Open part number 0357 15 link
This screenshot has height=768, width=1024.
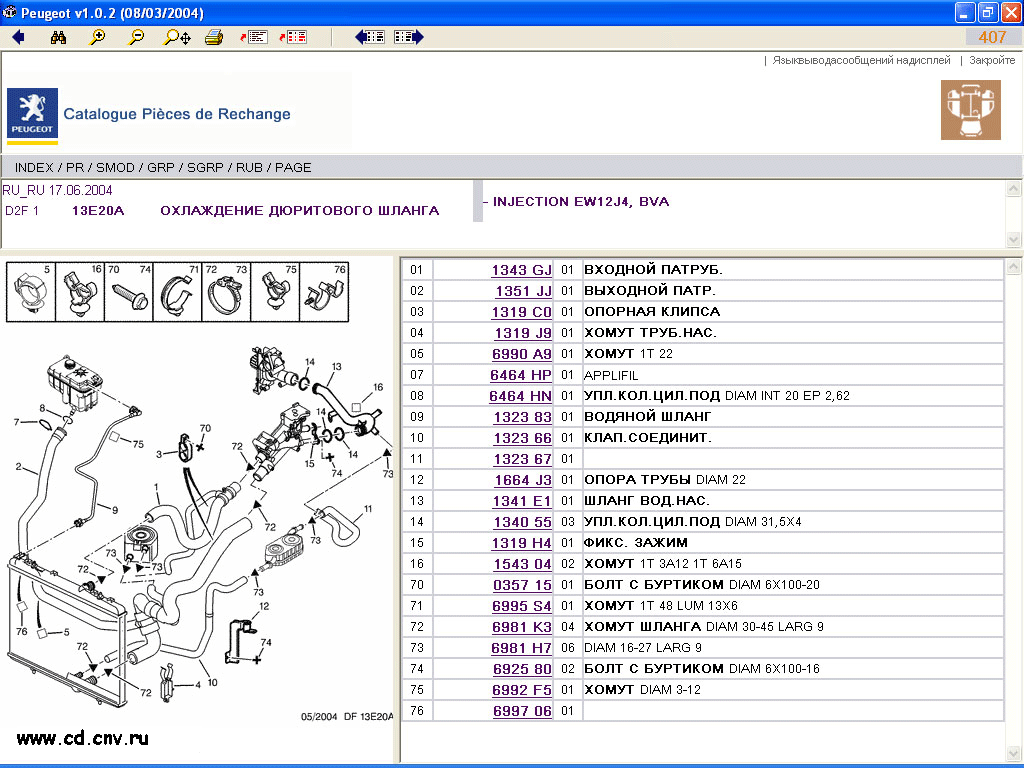coord(522,585)
